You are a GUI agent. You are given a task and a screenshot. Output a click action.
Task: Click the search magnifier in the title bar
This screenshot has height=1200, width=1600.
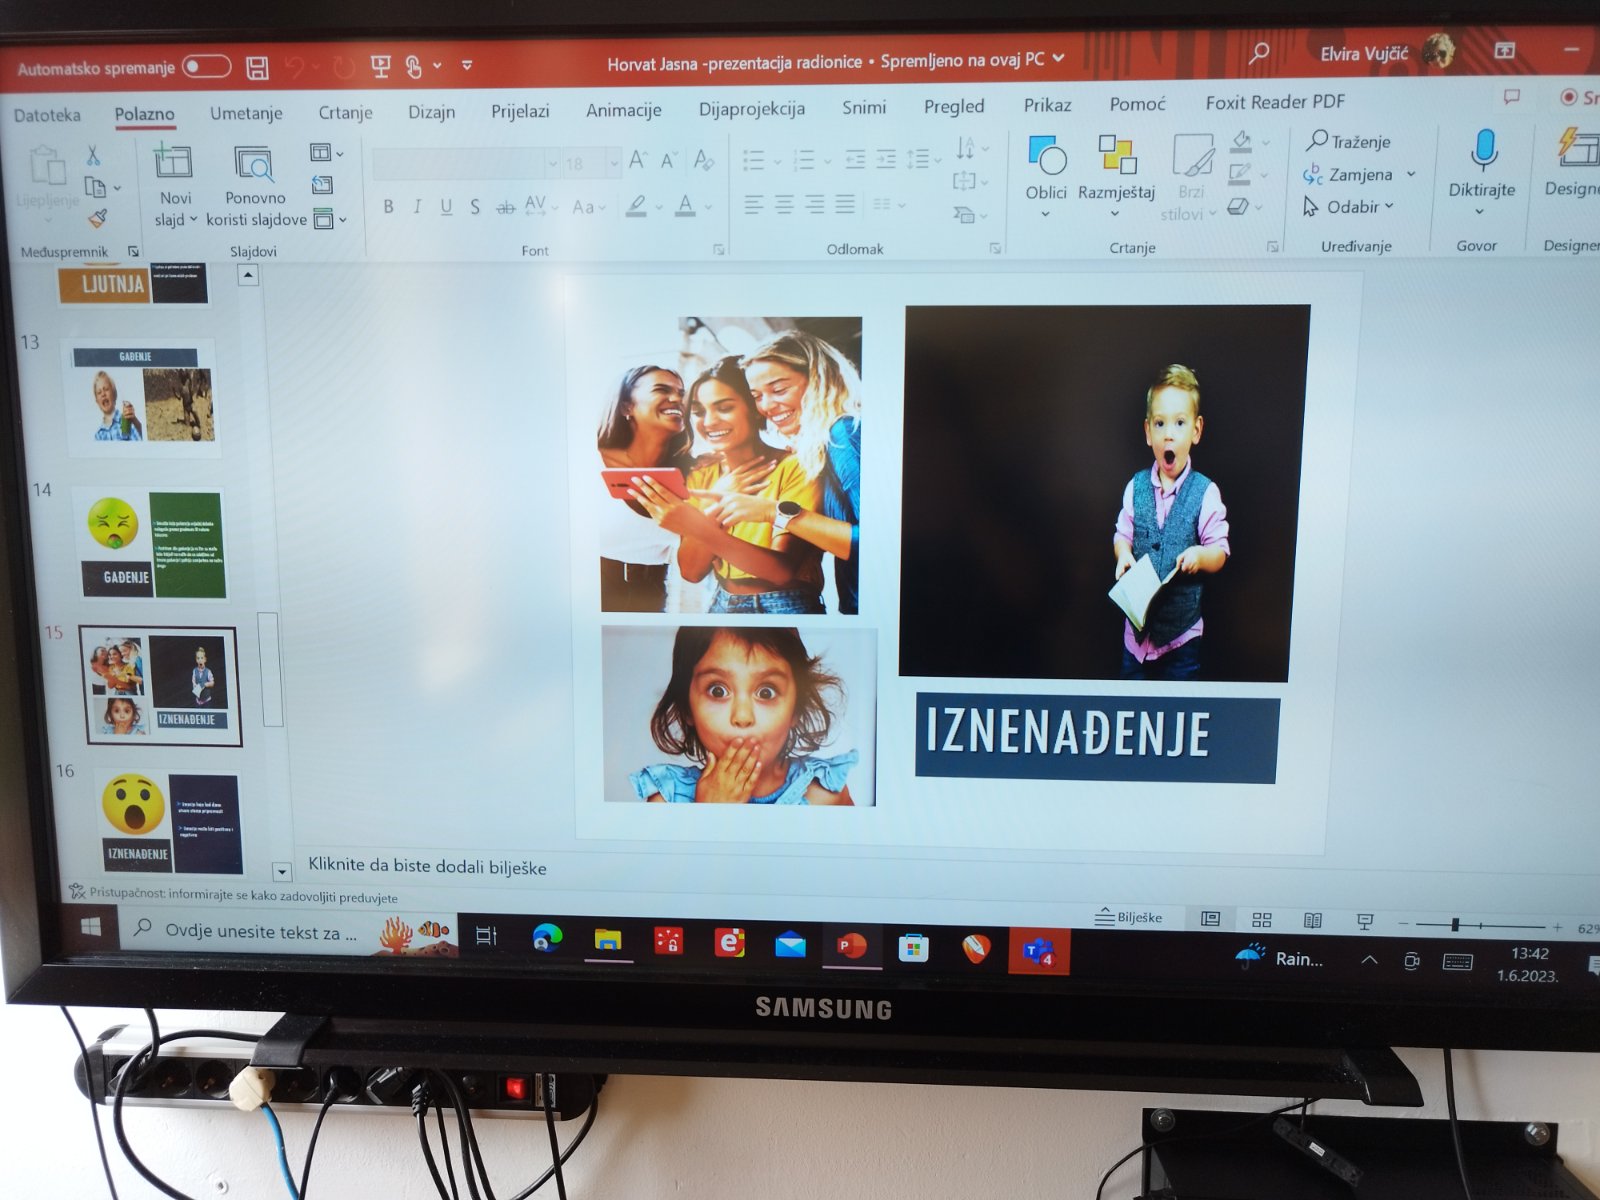[1259, 52]
